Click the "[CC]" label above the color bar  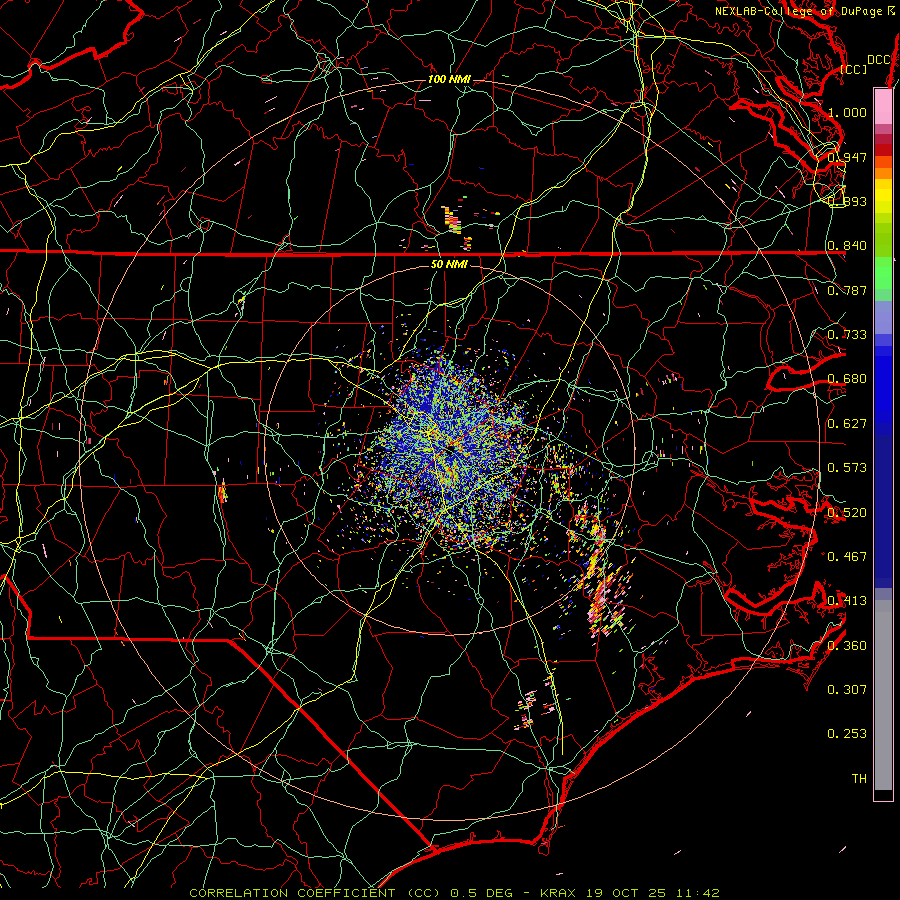tap(854, 69)
